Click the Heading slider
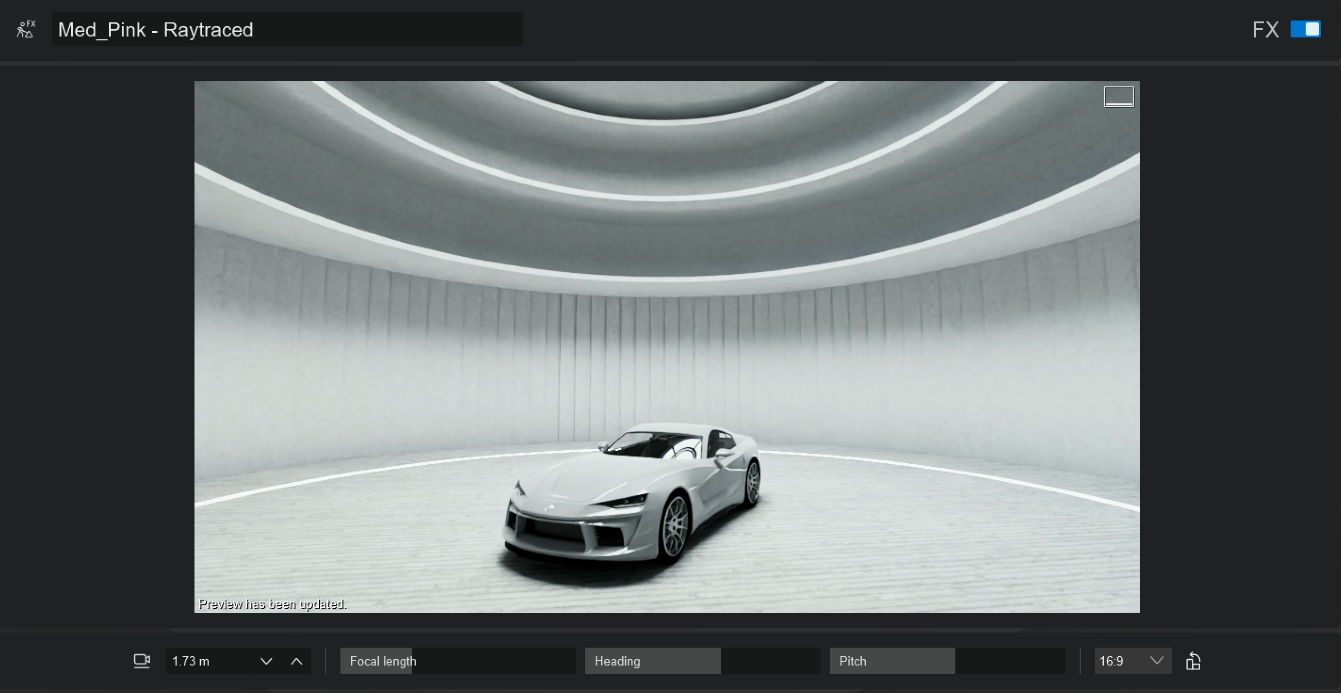 pos(702,661)
